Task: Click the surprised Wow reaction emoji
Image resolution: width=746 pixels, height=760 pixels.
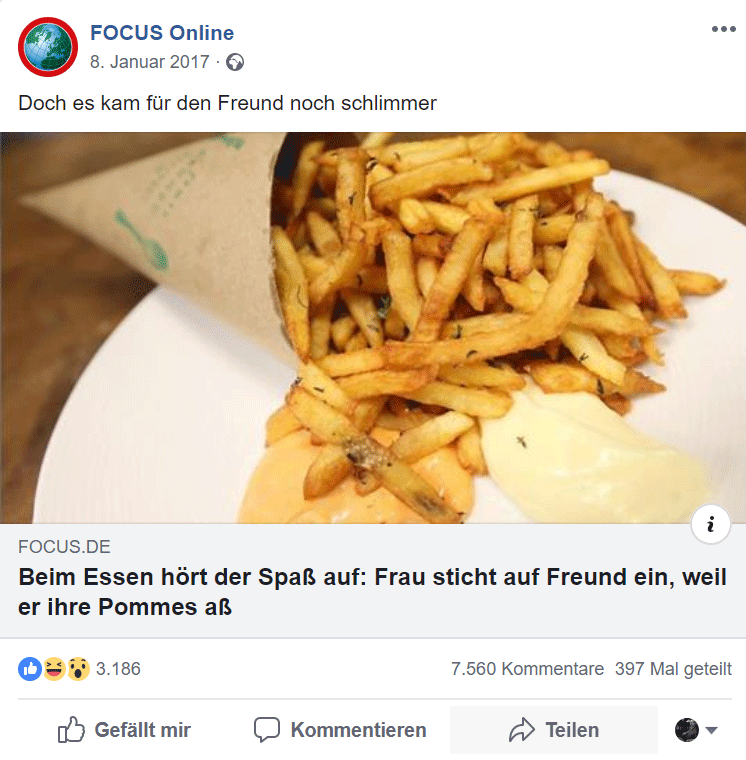Action: [x=78, y=669]
